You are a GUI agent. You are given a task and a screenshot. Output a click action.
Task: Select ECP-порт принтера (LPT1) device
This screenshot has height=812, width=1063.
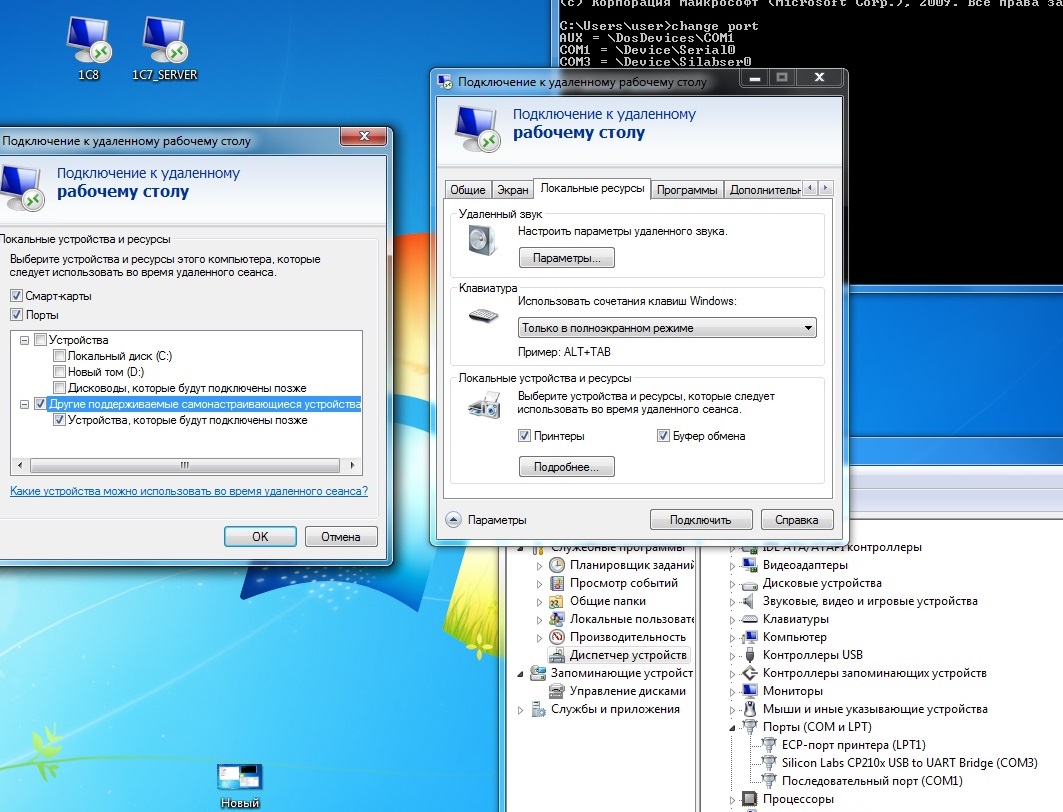(853, 745)
